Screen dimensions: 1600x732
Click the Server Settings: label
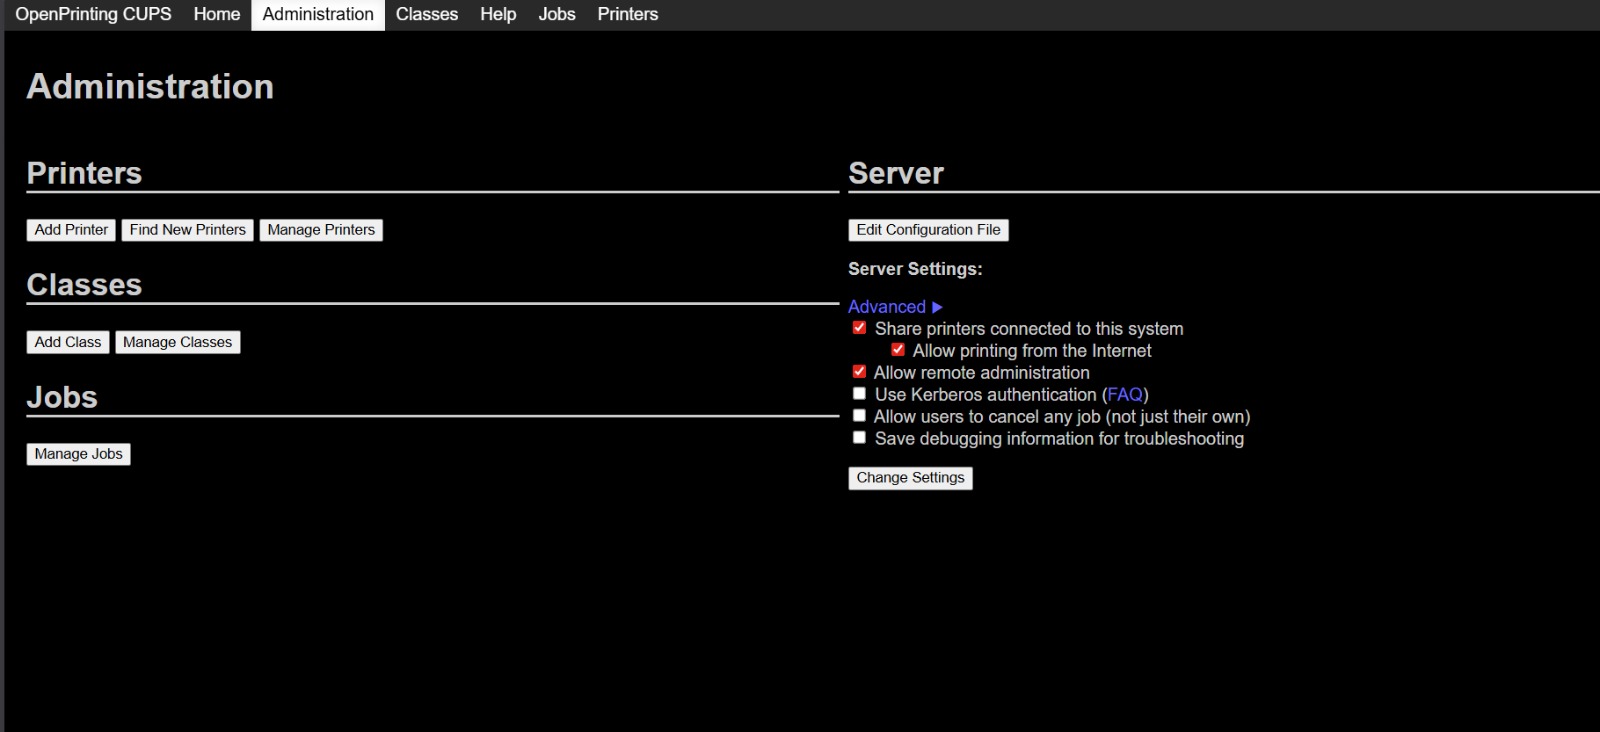coord(915,269)
